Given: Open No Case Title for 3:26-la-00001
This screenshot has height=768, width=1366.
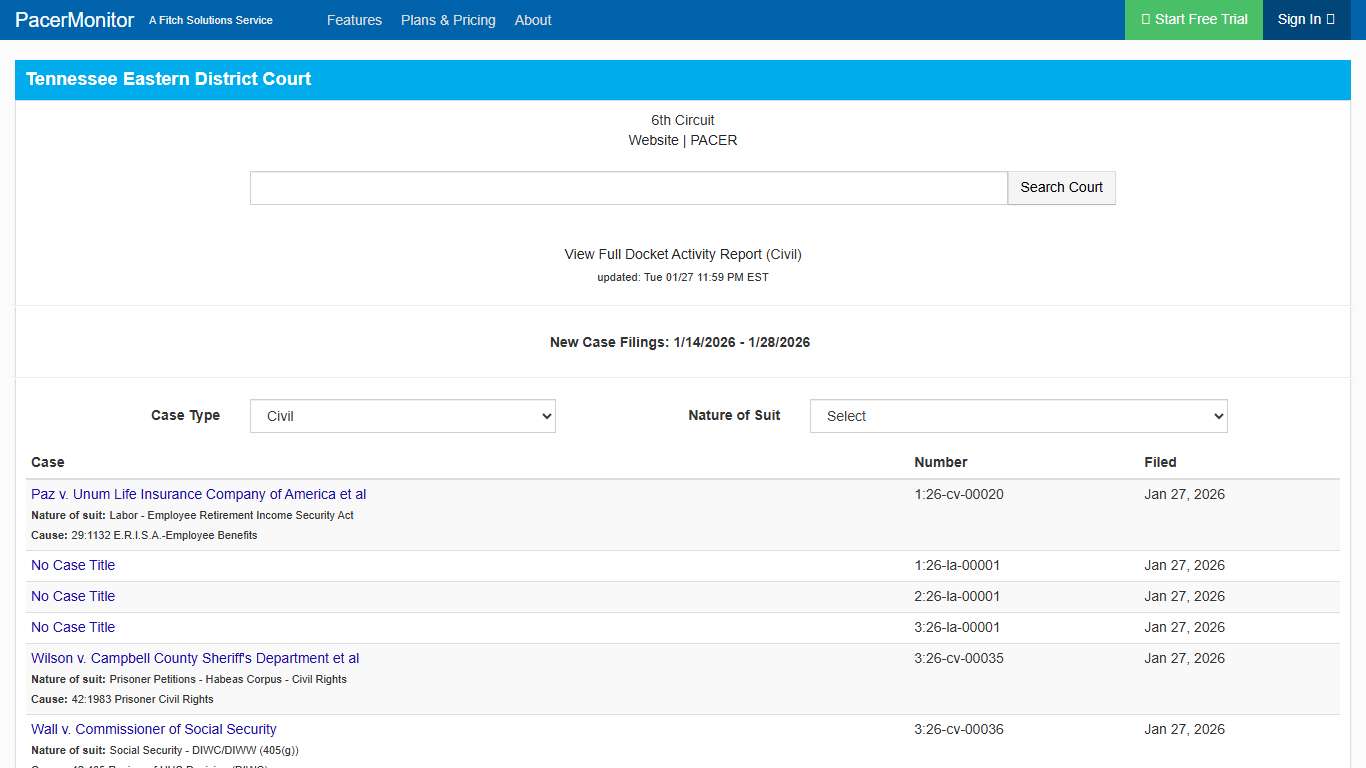Looking at the screenshot, I should (73, 627).
